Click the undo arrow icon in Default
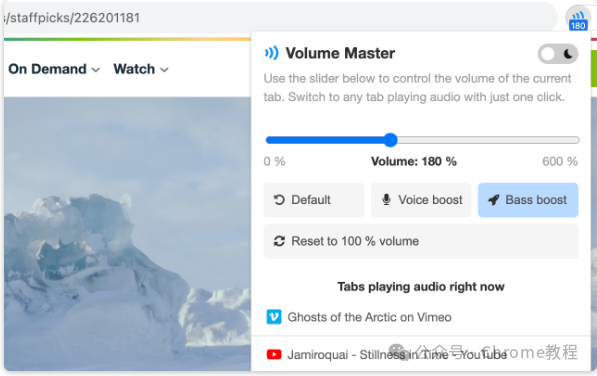Viewport: 597px width, 376px height. pyautogui.click(x=279, y=200)
